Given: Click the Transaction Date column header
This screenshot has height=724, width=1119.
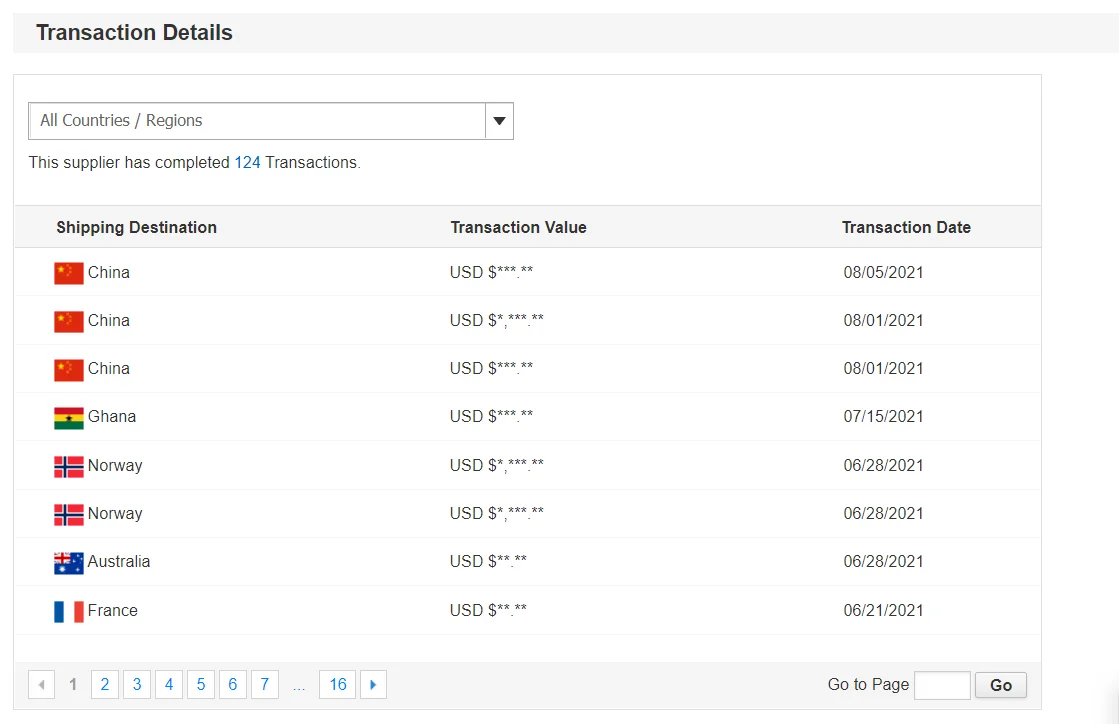Looking at the screenshot, I should [x=906, y=227].
